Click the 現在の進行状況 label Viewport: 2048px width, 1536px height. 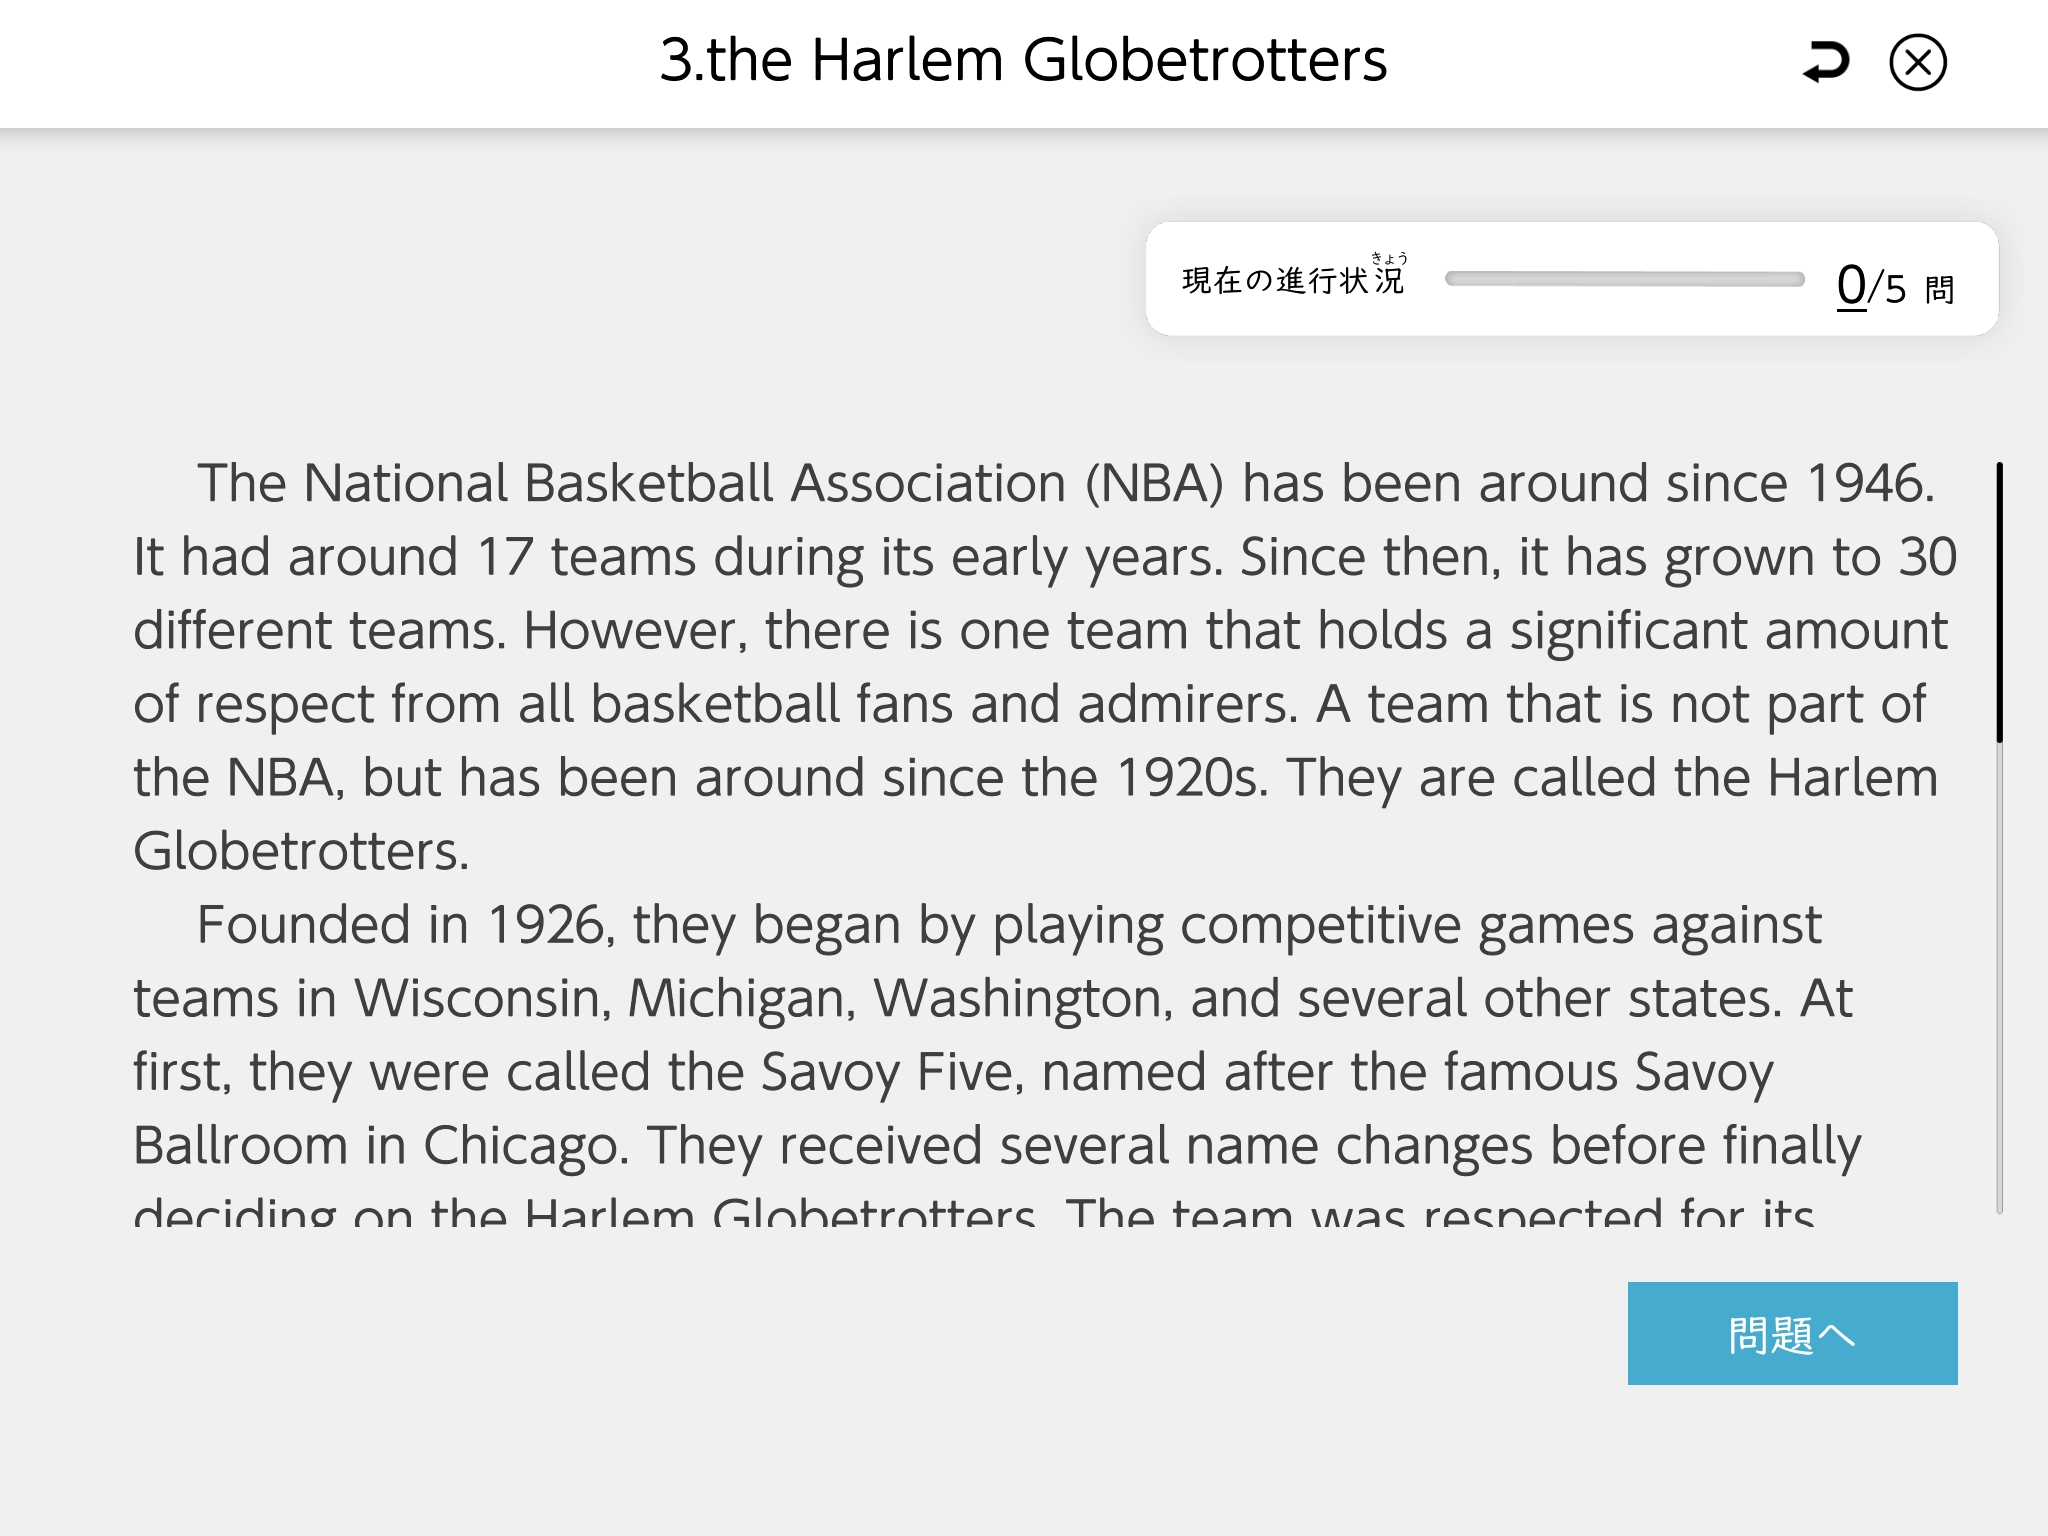point(1293,280)
